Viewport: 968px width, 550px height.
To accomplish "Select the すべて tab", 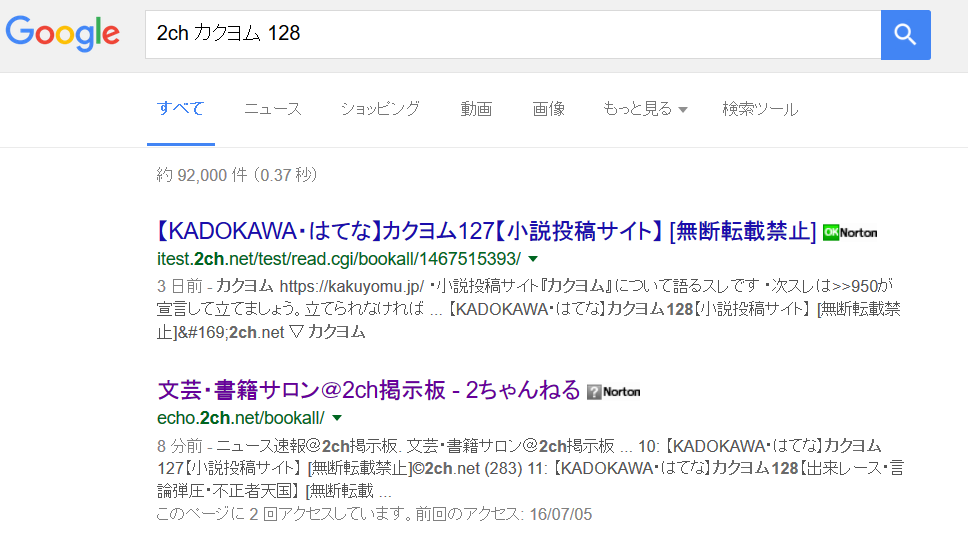I will pyautogui.click(x=180, y=109).
